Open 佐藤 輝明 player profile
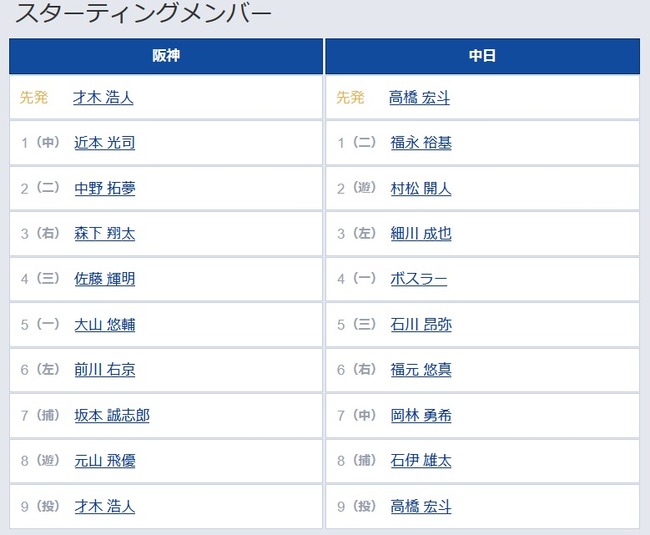Image resolution: width=650 pixels, height=535 pixels. pyautogui.click(x=104, y=278)
